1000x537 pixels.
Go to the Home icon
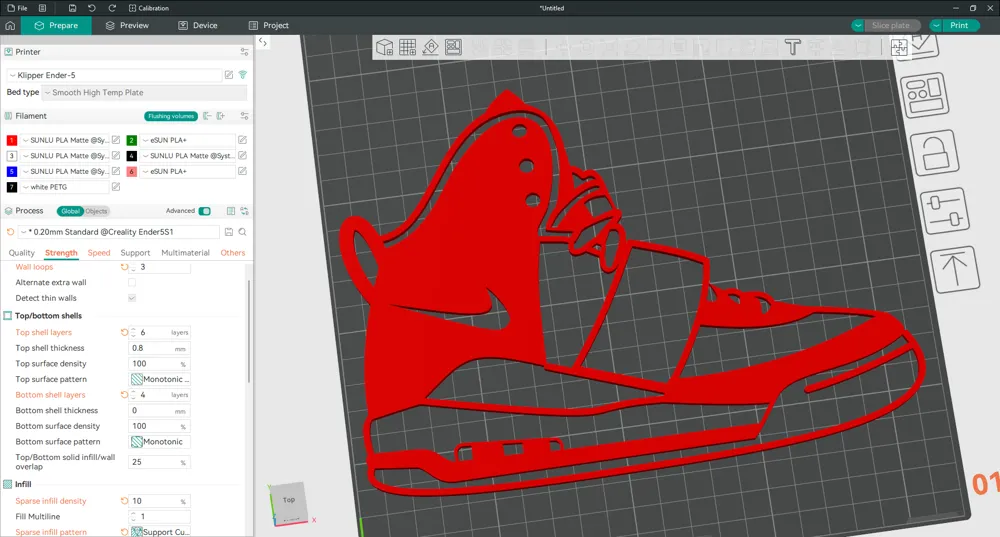(x=10, y=26)
